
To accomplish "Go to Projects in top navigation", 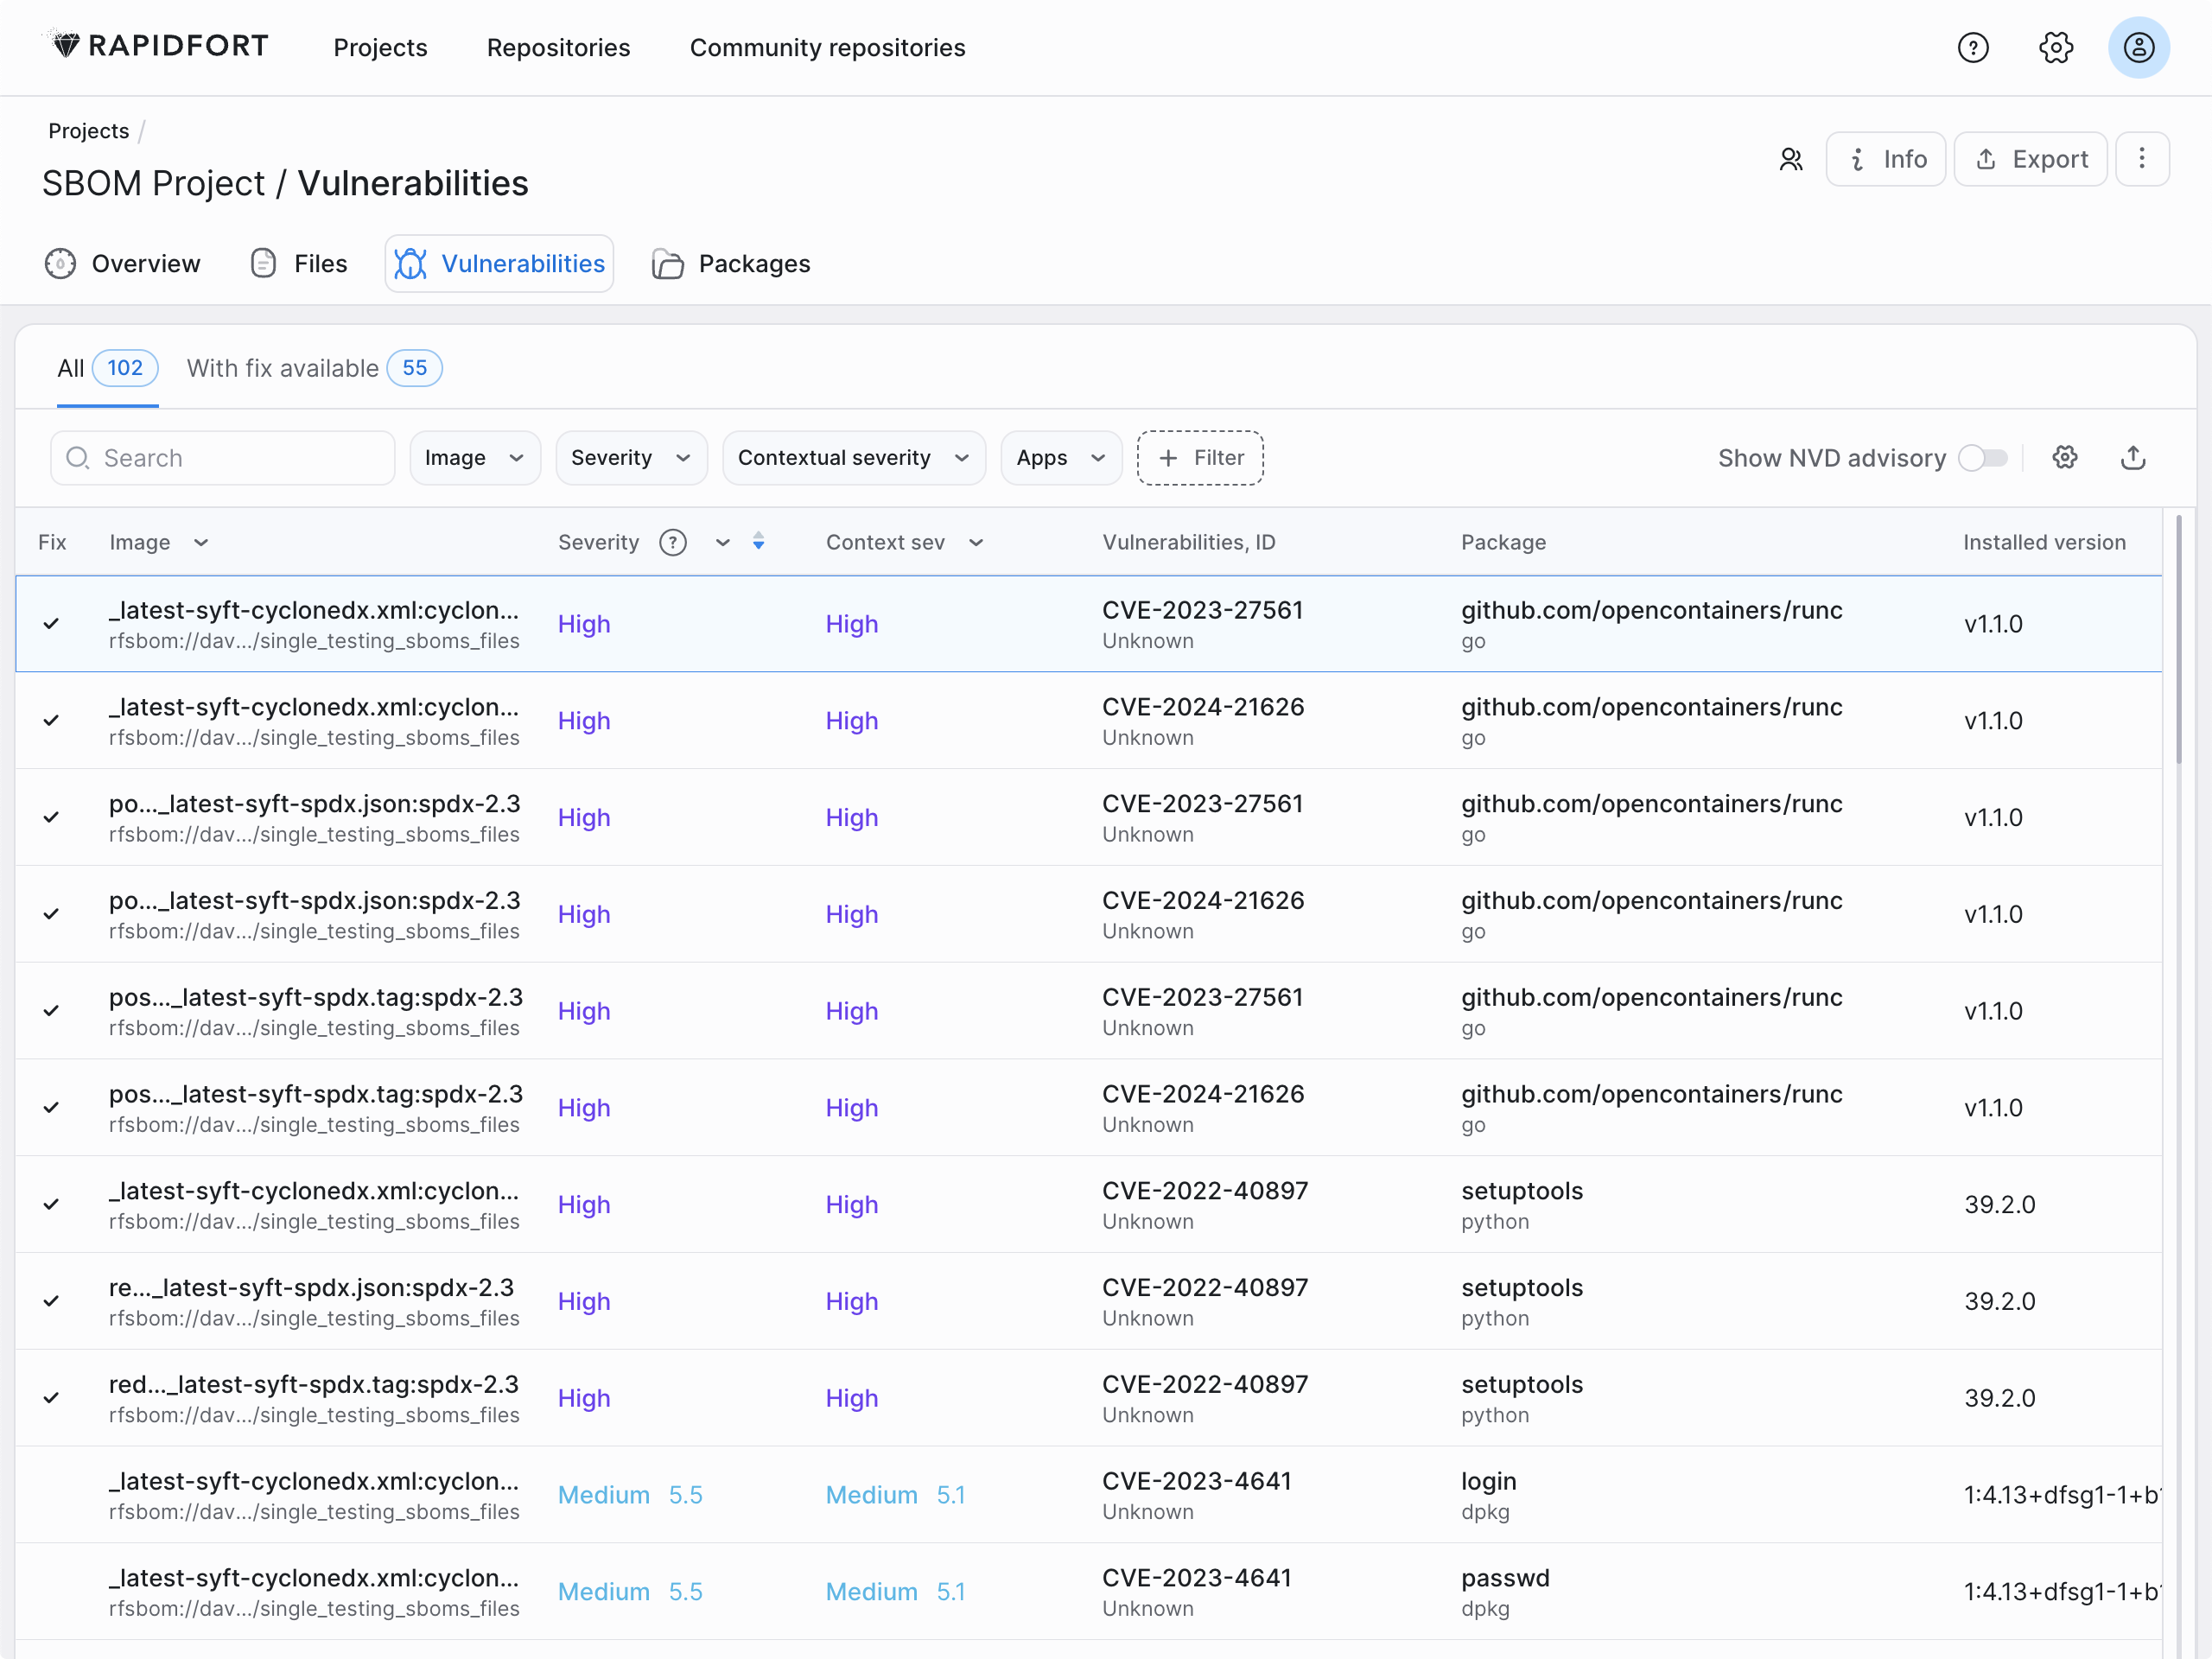I will click(x=380, y=47).
